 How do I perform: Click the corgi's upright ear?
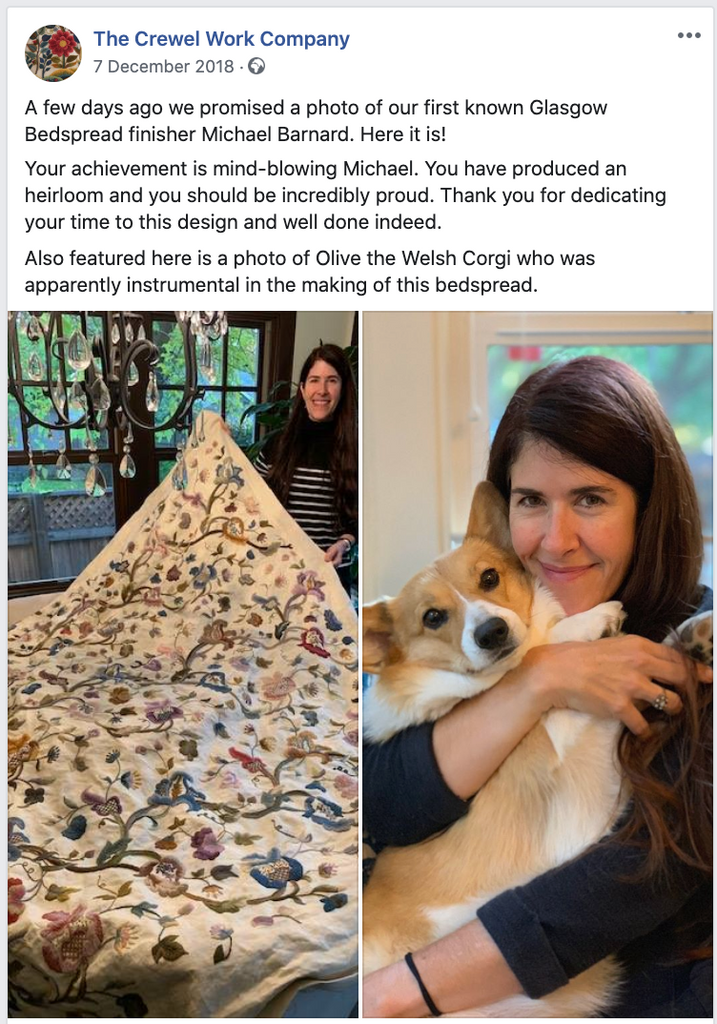488,517
